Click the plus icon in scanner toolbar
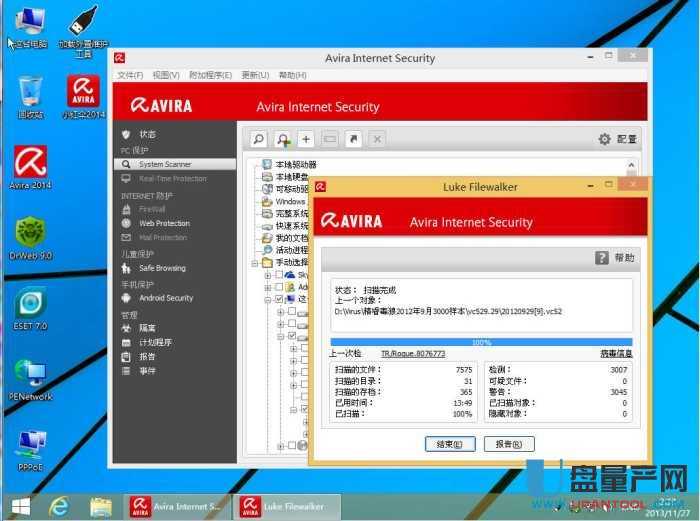The height and width of the screenshot is (521, 700). coord(306,139)
